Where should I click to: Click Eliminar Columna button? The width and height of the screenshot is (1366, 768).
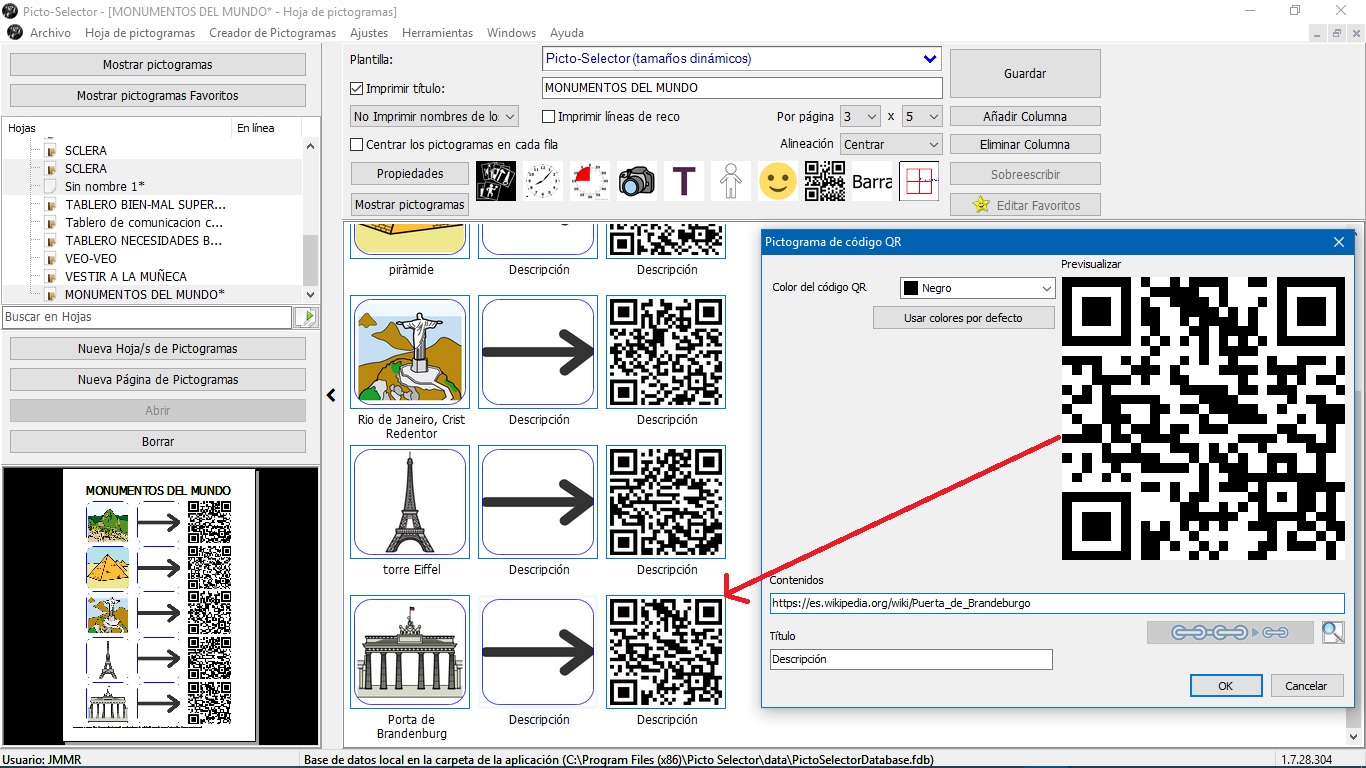pyautogui.click(x=1025, y=144)
